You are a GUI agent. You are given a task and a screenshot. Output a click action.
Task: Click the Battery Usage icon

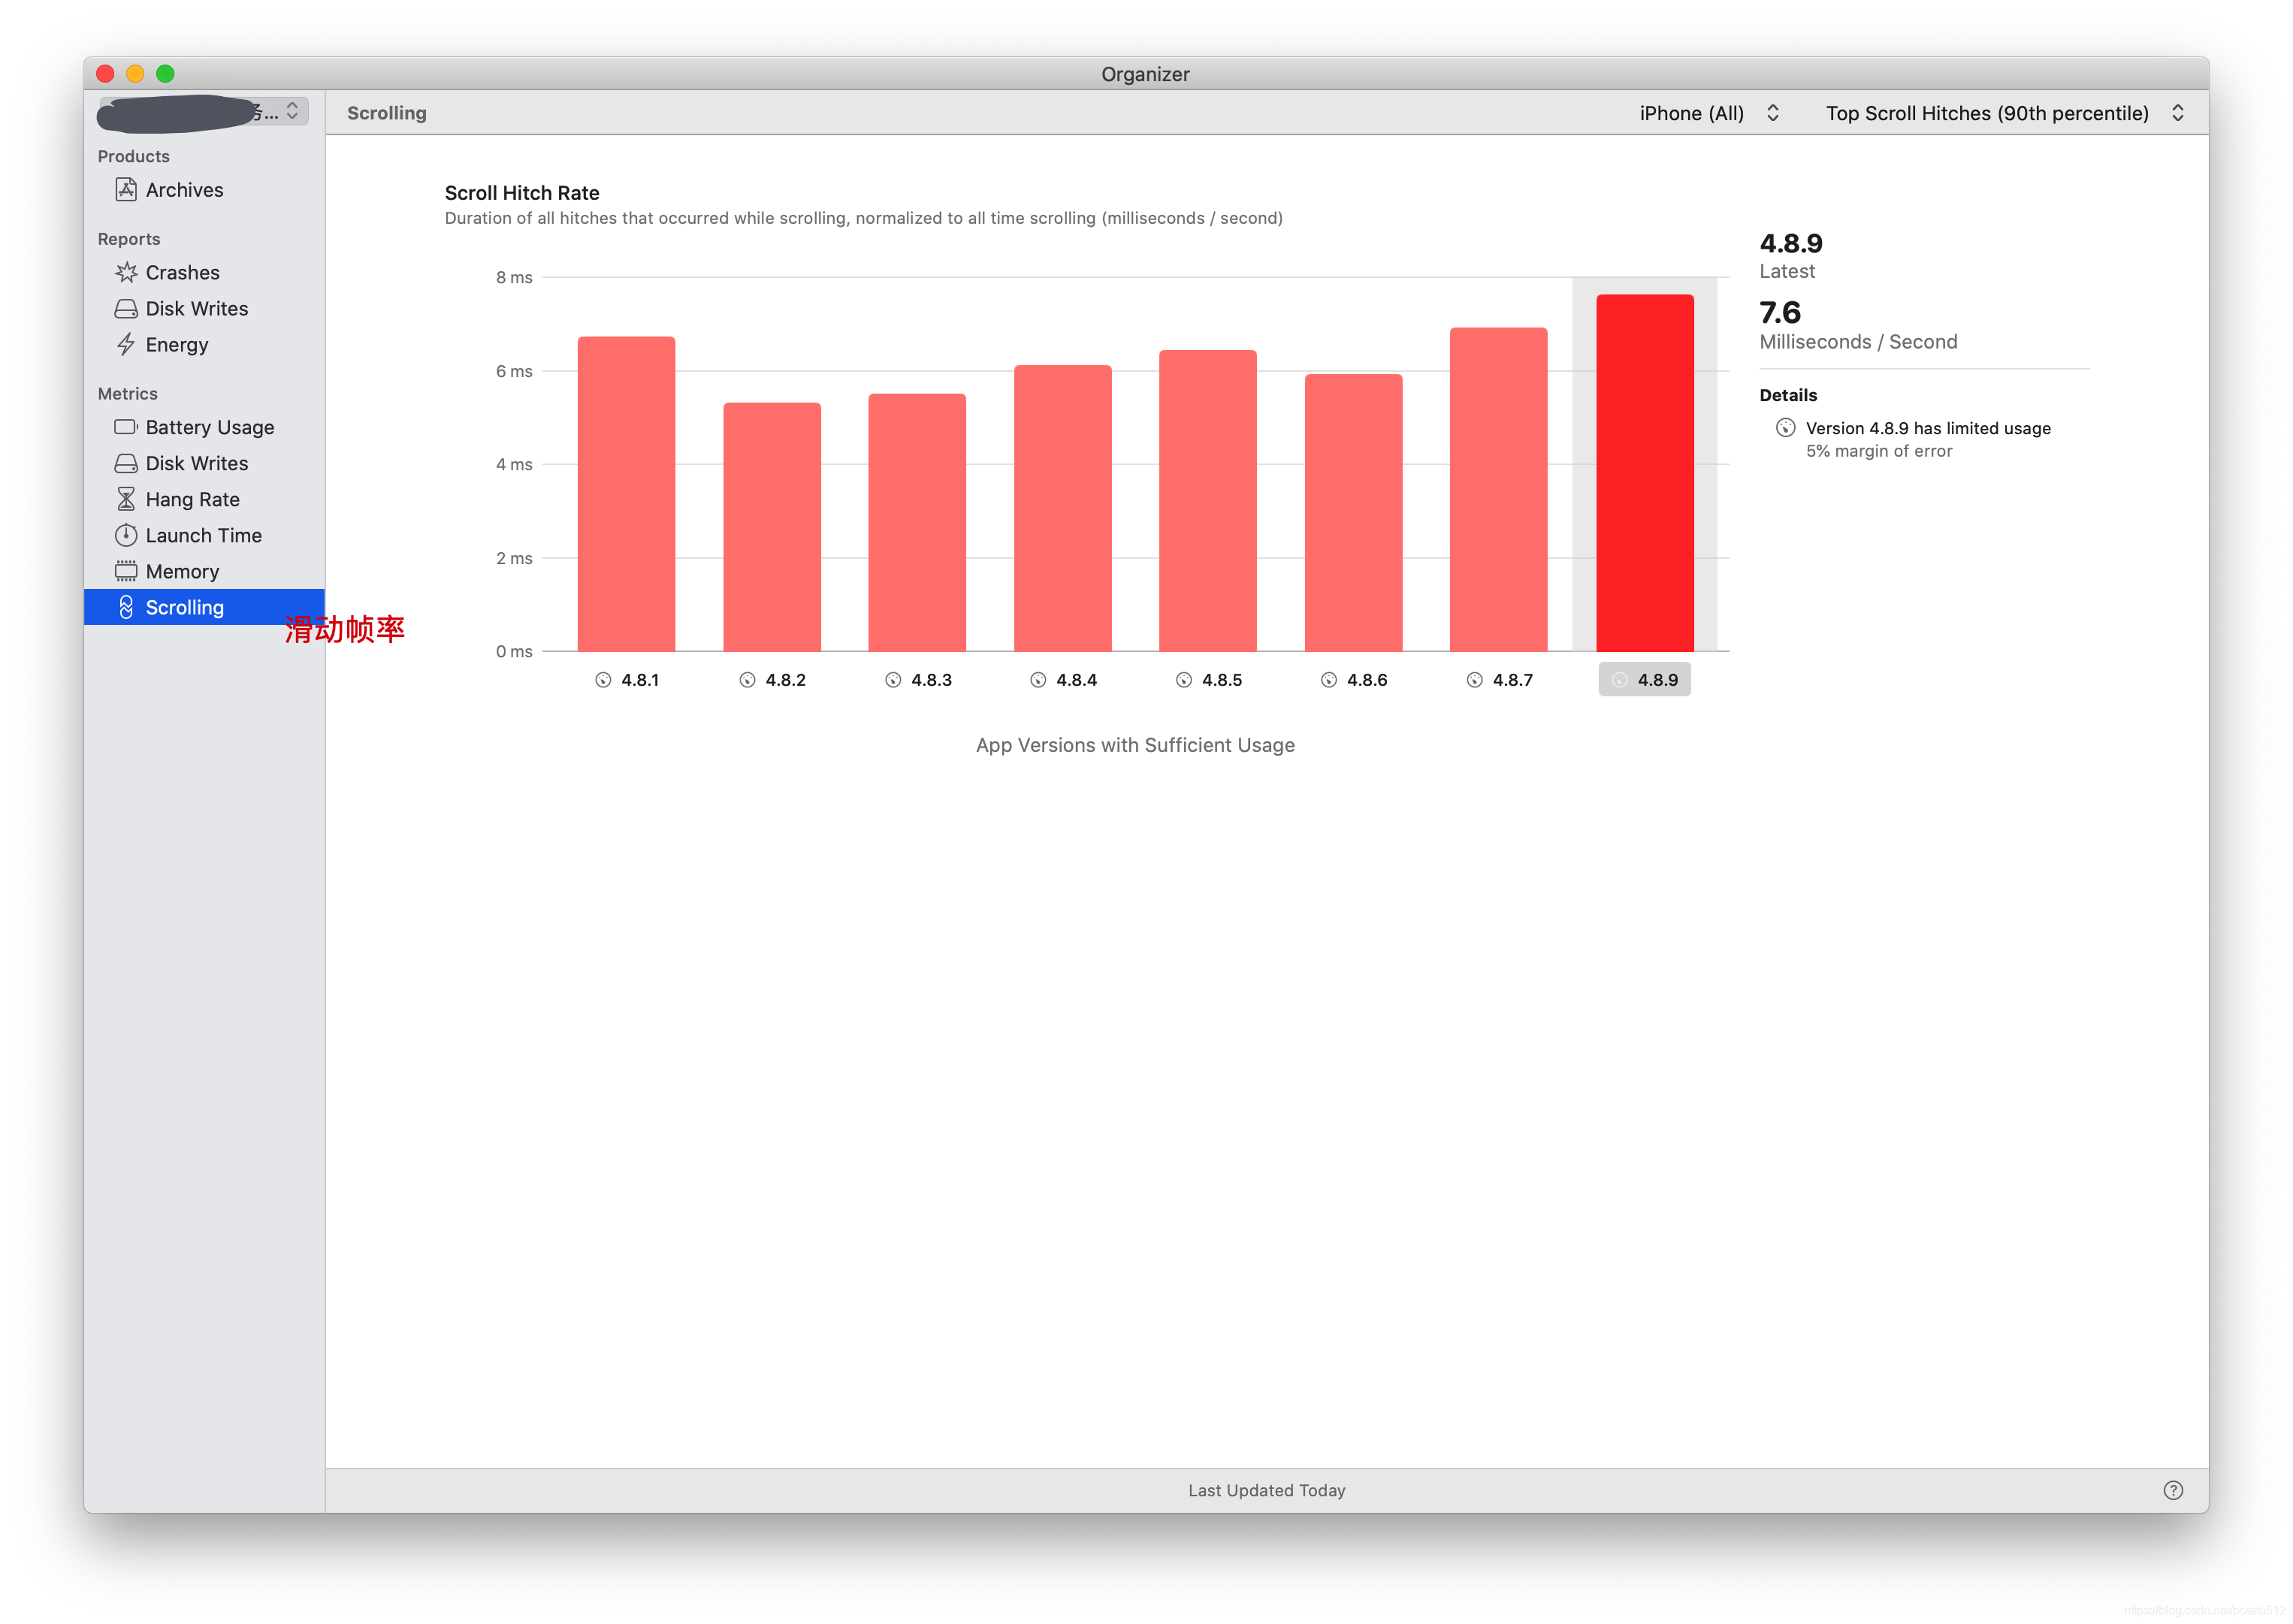coord(126,427)
